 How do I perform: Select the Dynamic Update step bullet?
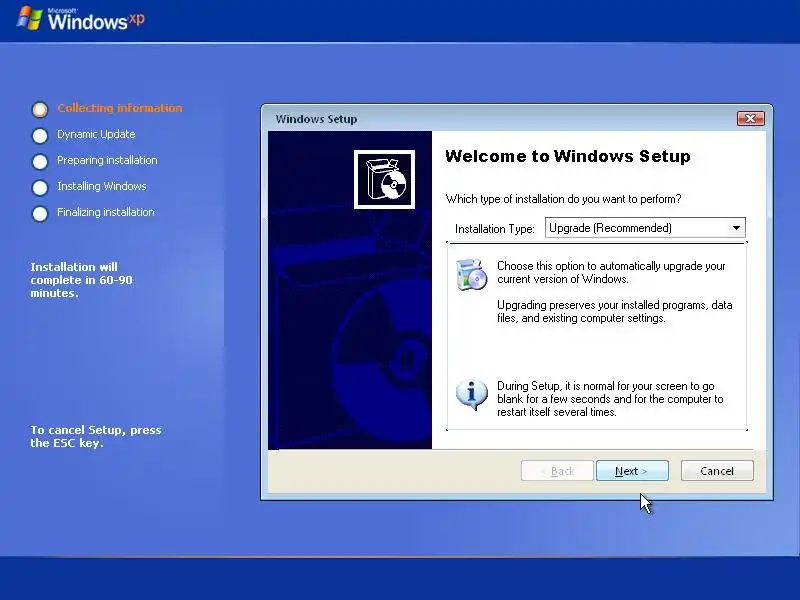pyautogui.click(x=40, y=135)
